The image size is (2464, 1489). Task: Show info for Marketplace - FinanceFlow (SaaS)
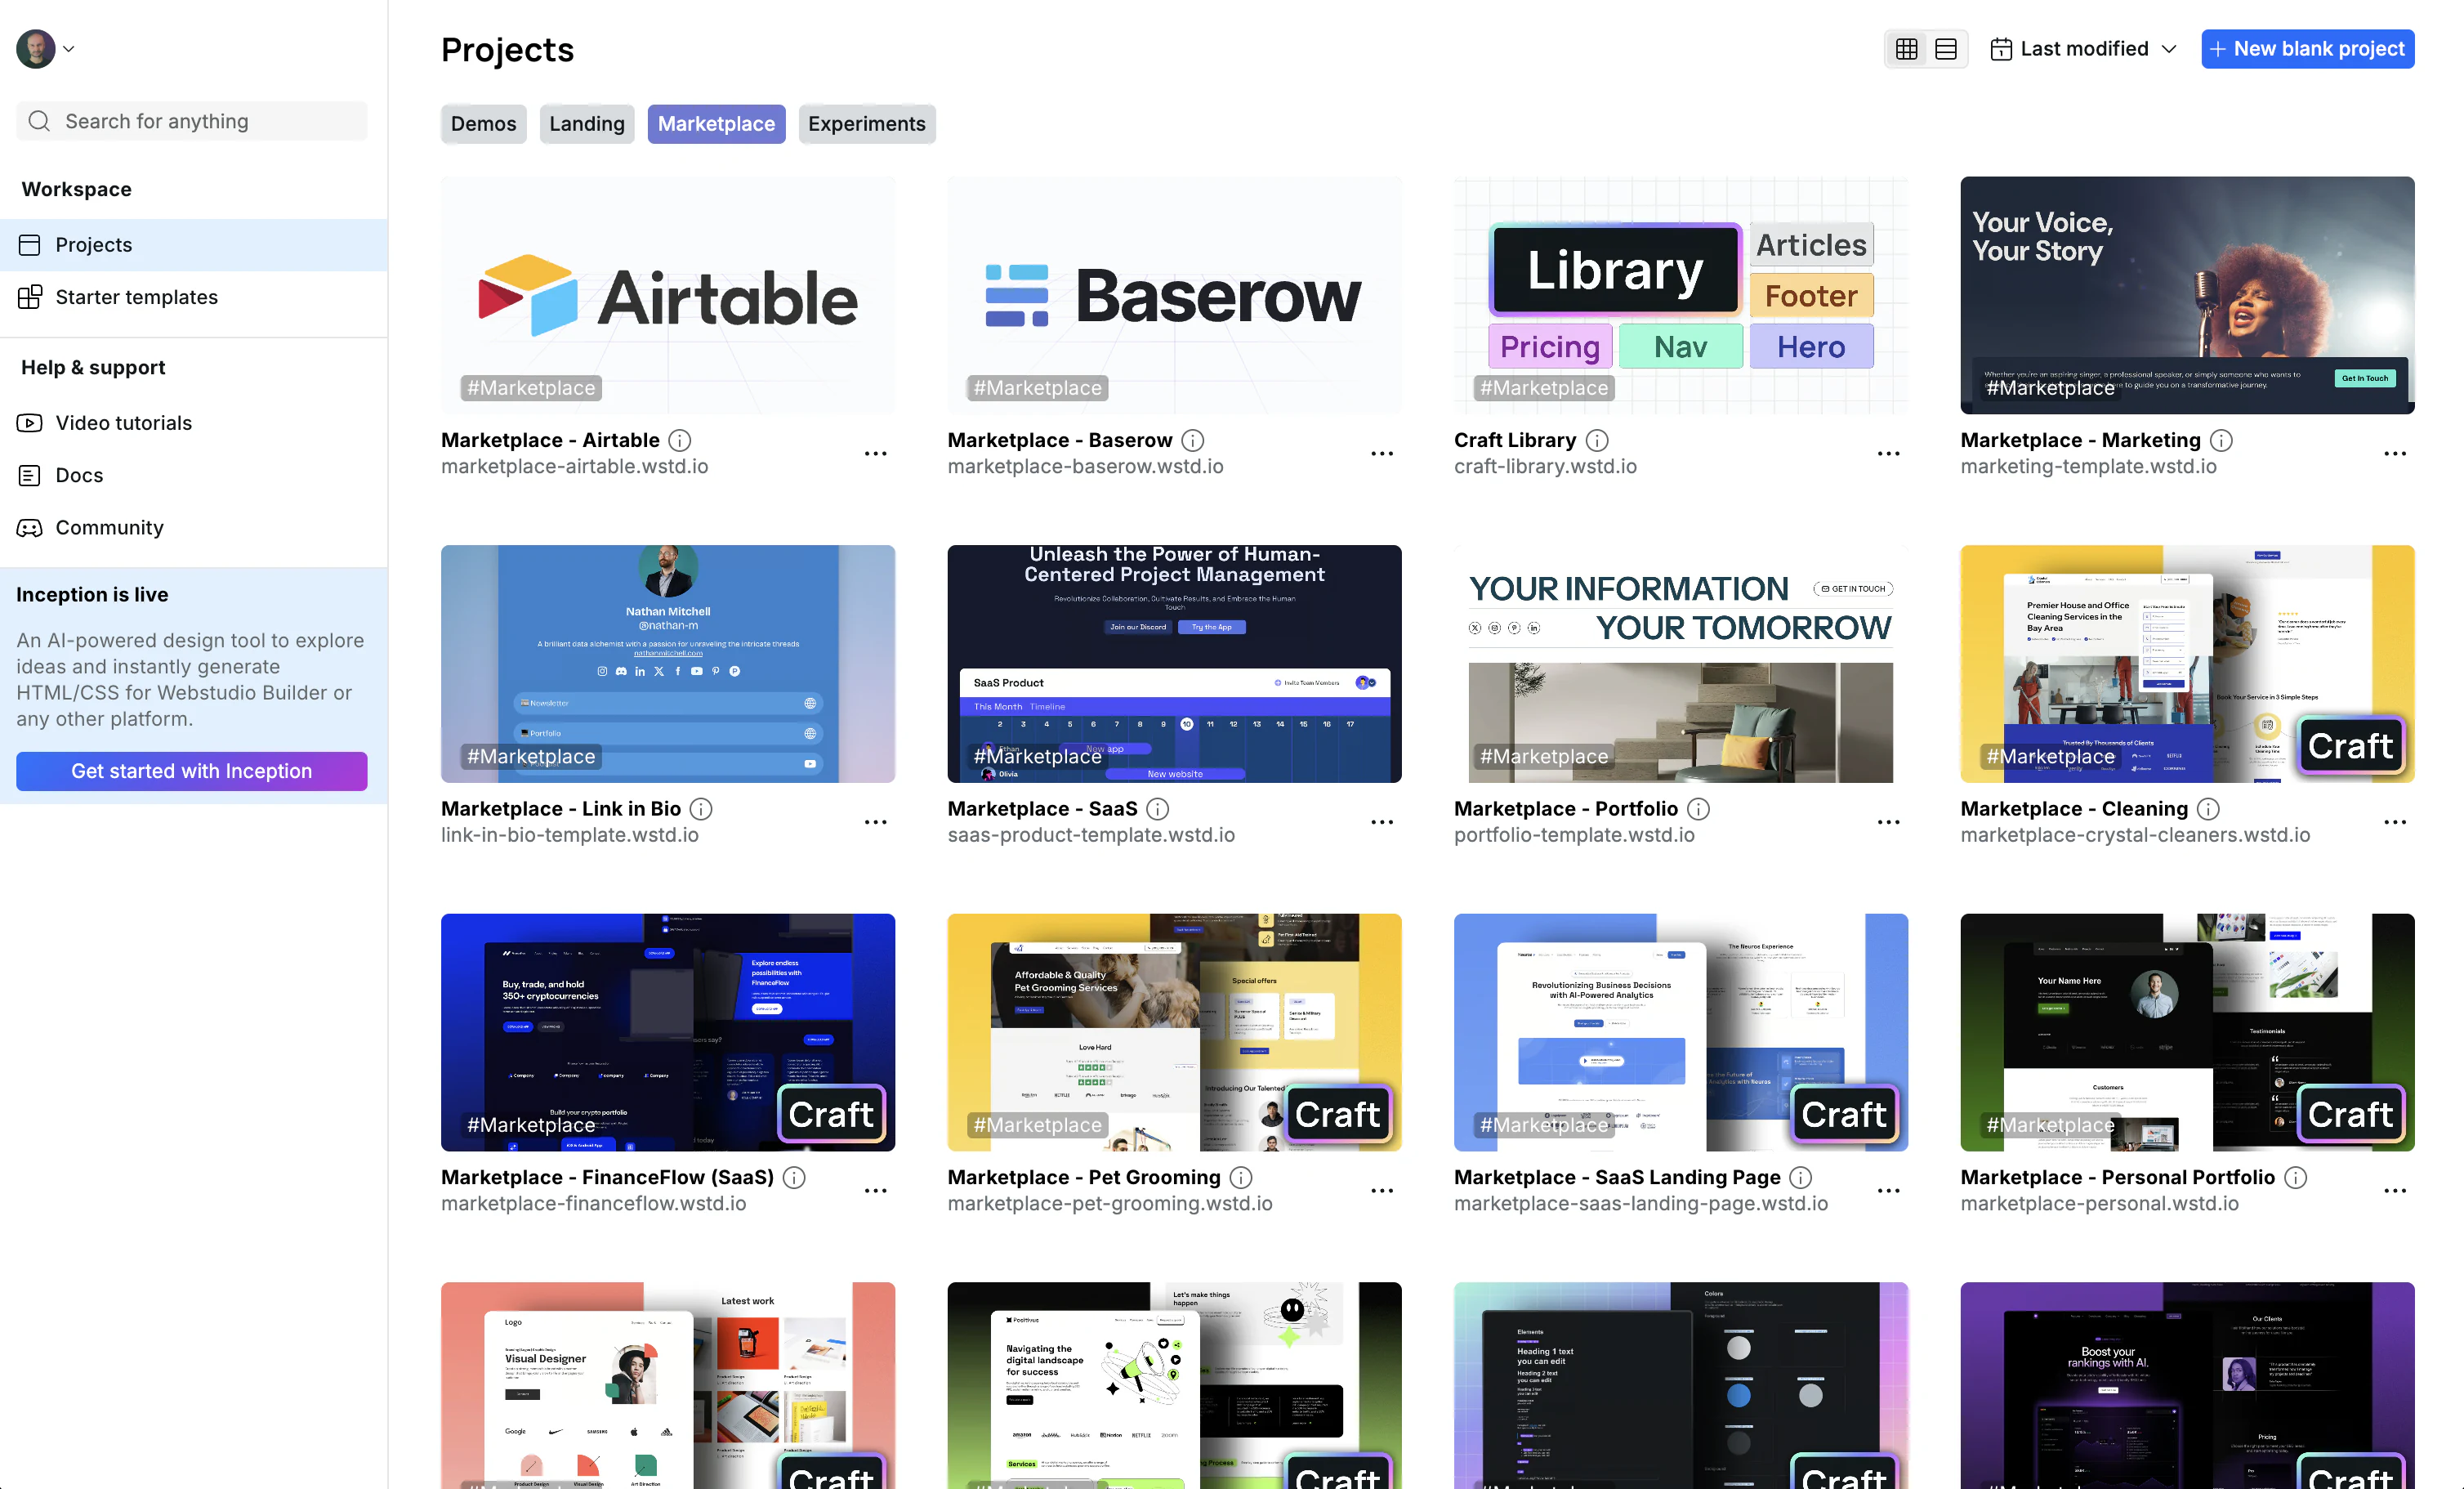(x=794, y=1178)
